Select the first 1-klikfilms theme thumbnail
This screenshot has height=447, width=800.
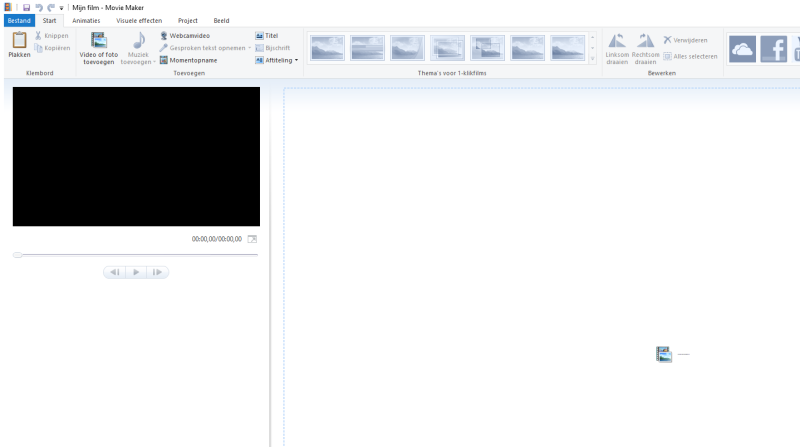coord(327,48)
